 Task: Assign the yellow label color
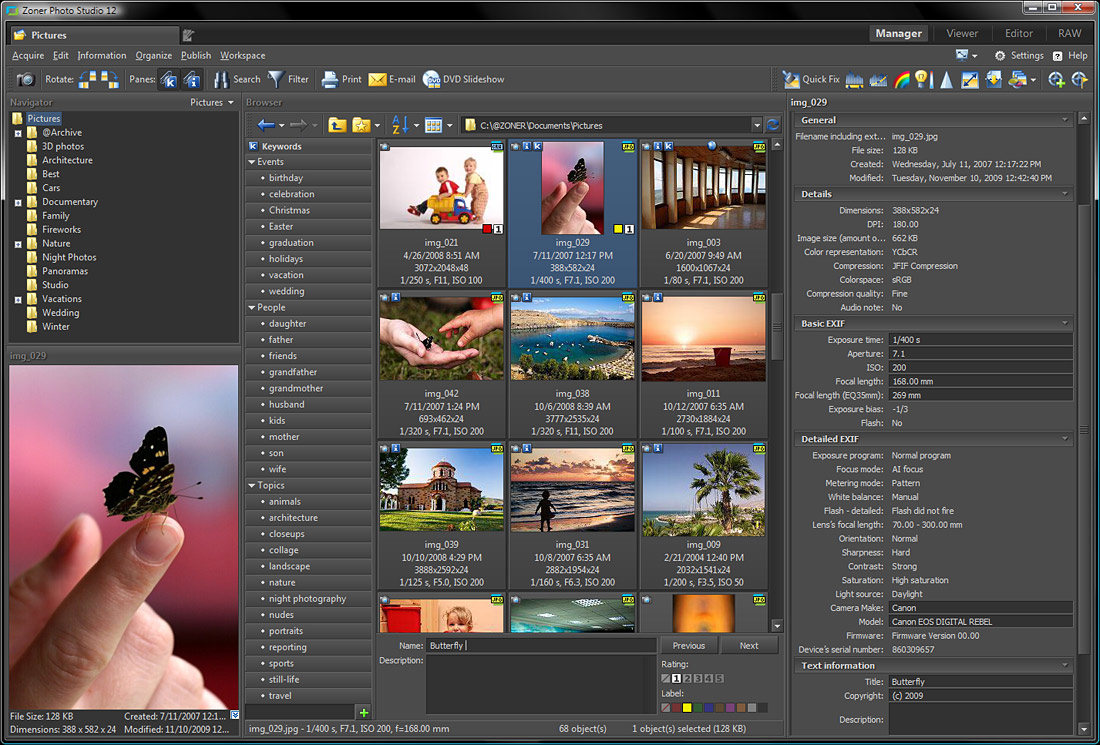coord(687,708)
